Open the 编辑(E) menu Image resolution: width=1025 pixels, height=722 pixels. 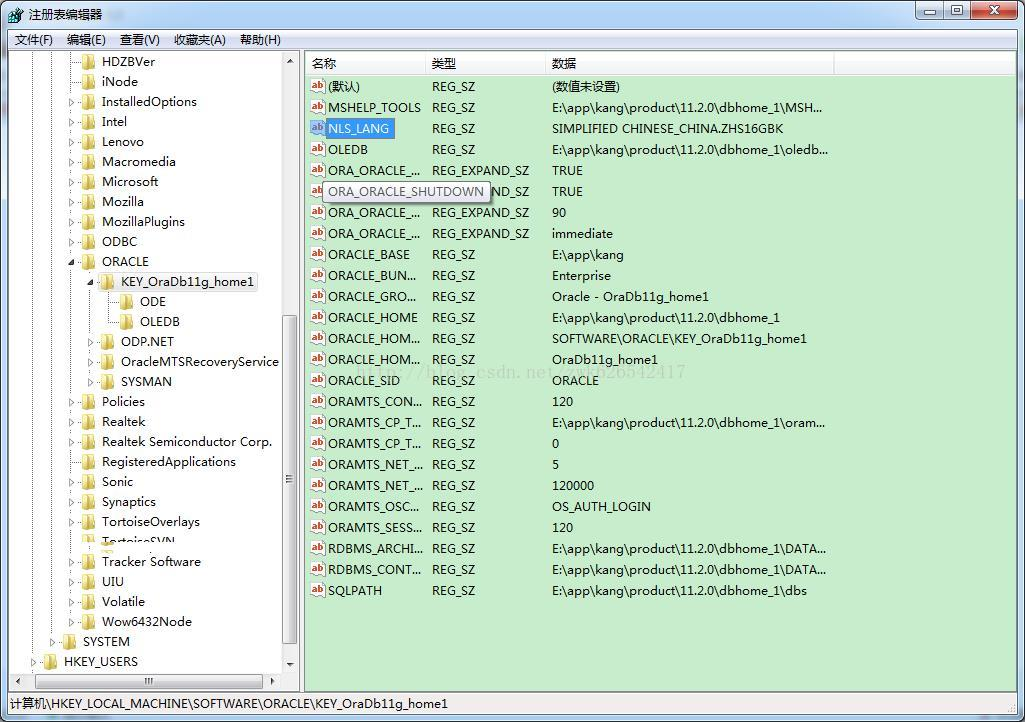pyautogui.click(x=86, y=40)
